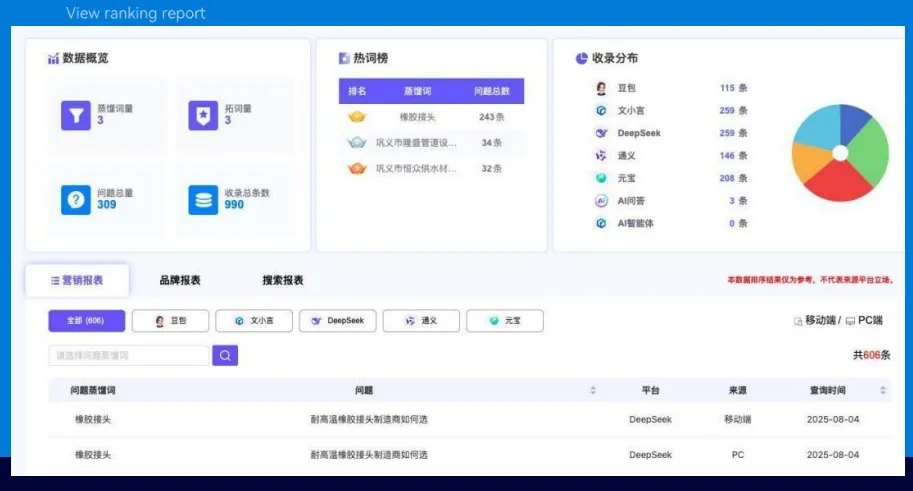
Task: Click the 移动端 source cell in table
Action: tap(738, 419)
